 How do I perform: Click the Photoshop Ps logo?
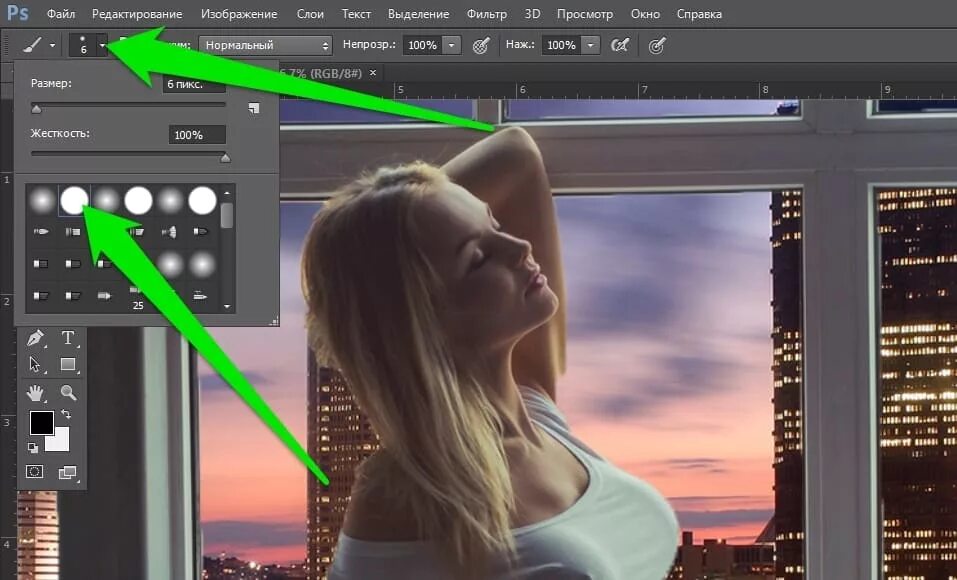pos(17,13)
